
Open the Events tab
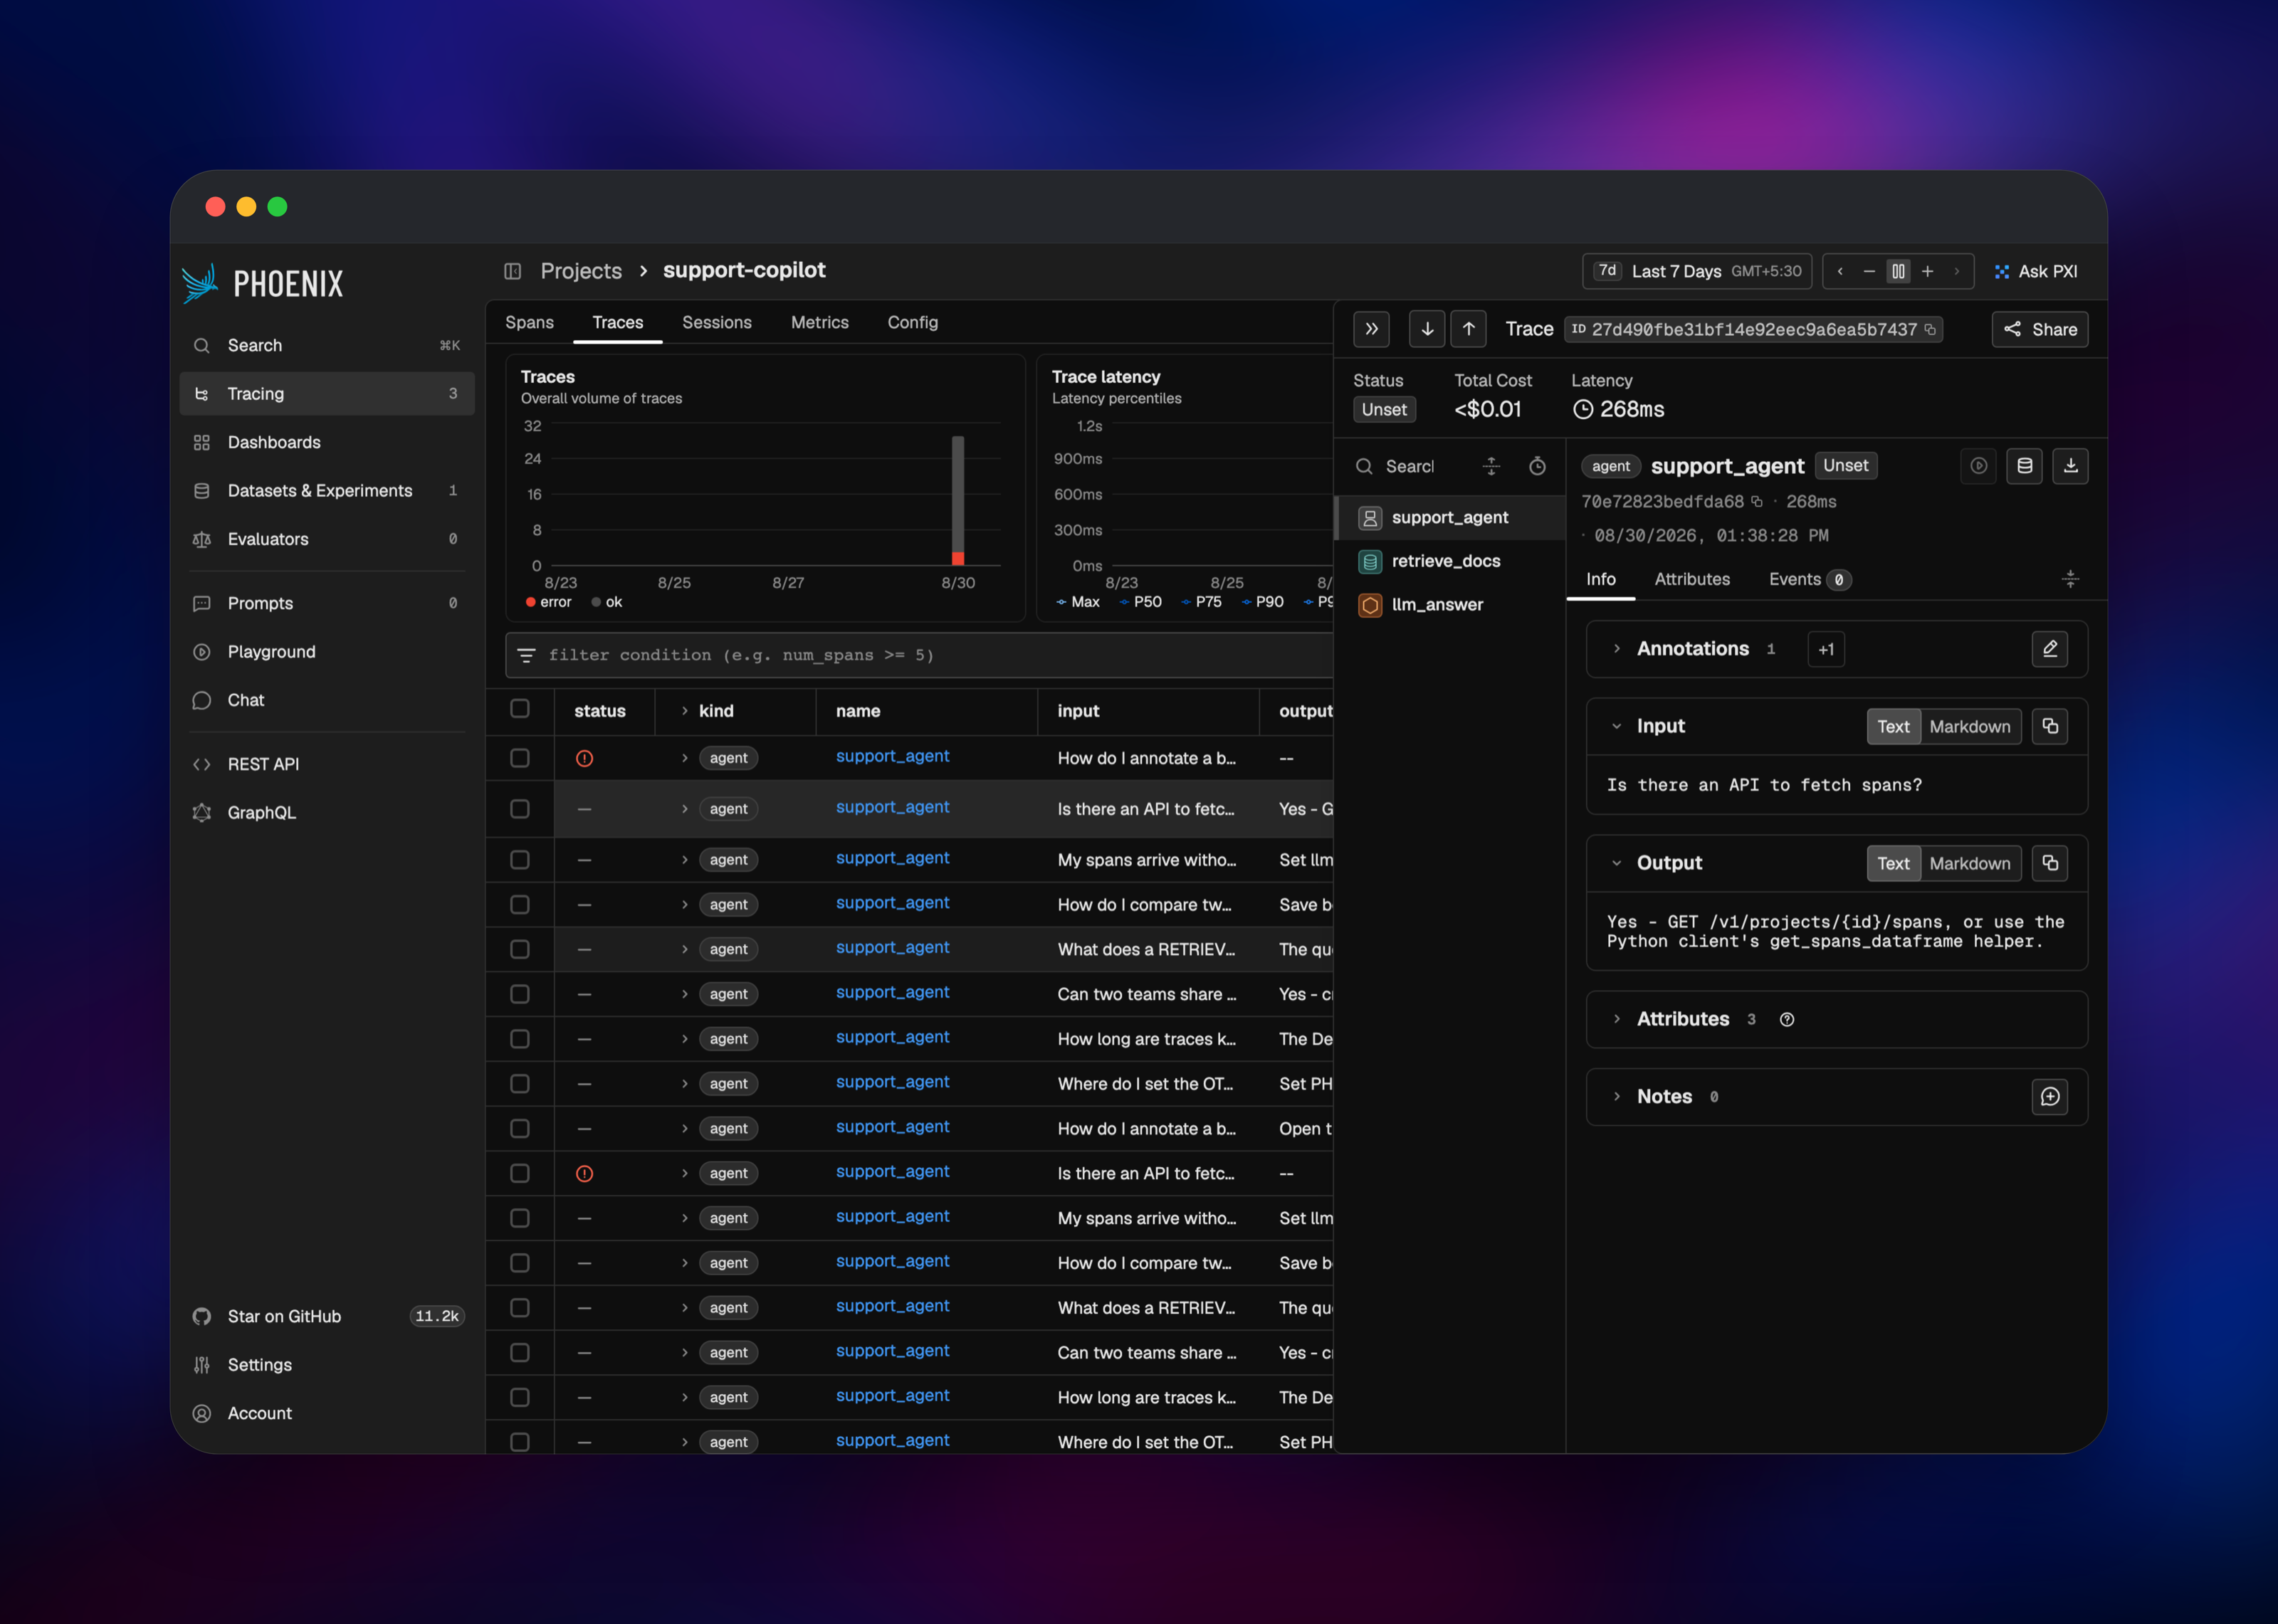tap(1809, 579)
